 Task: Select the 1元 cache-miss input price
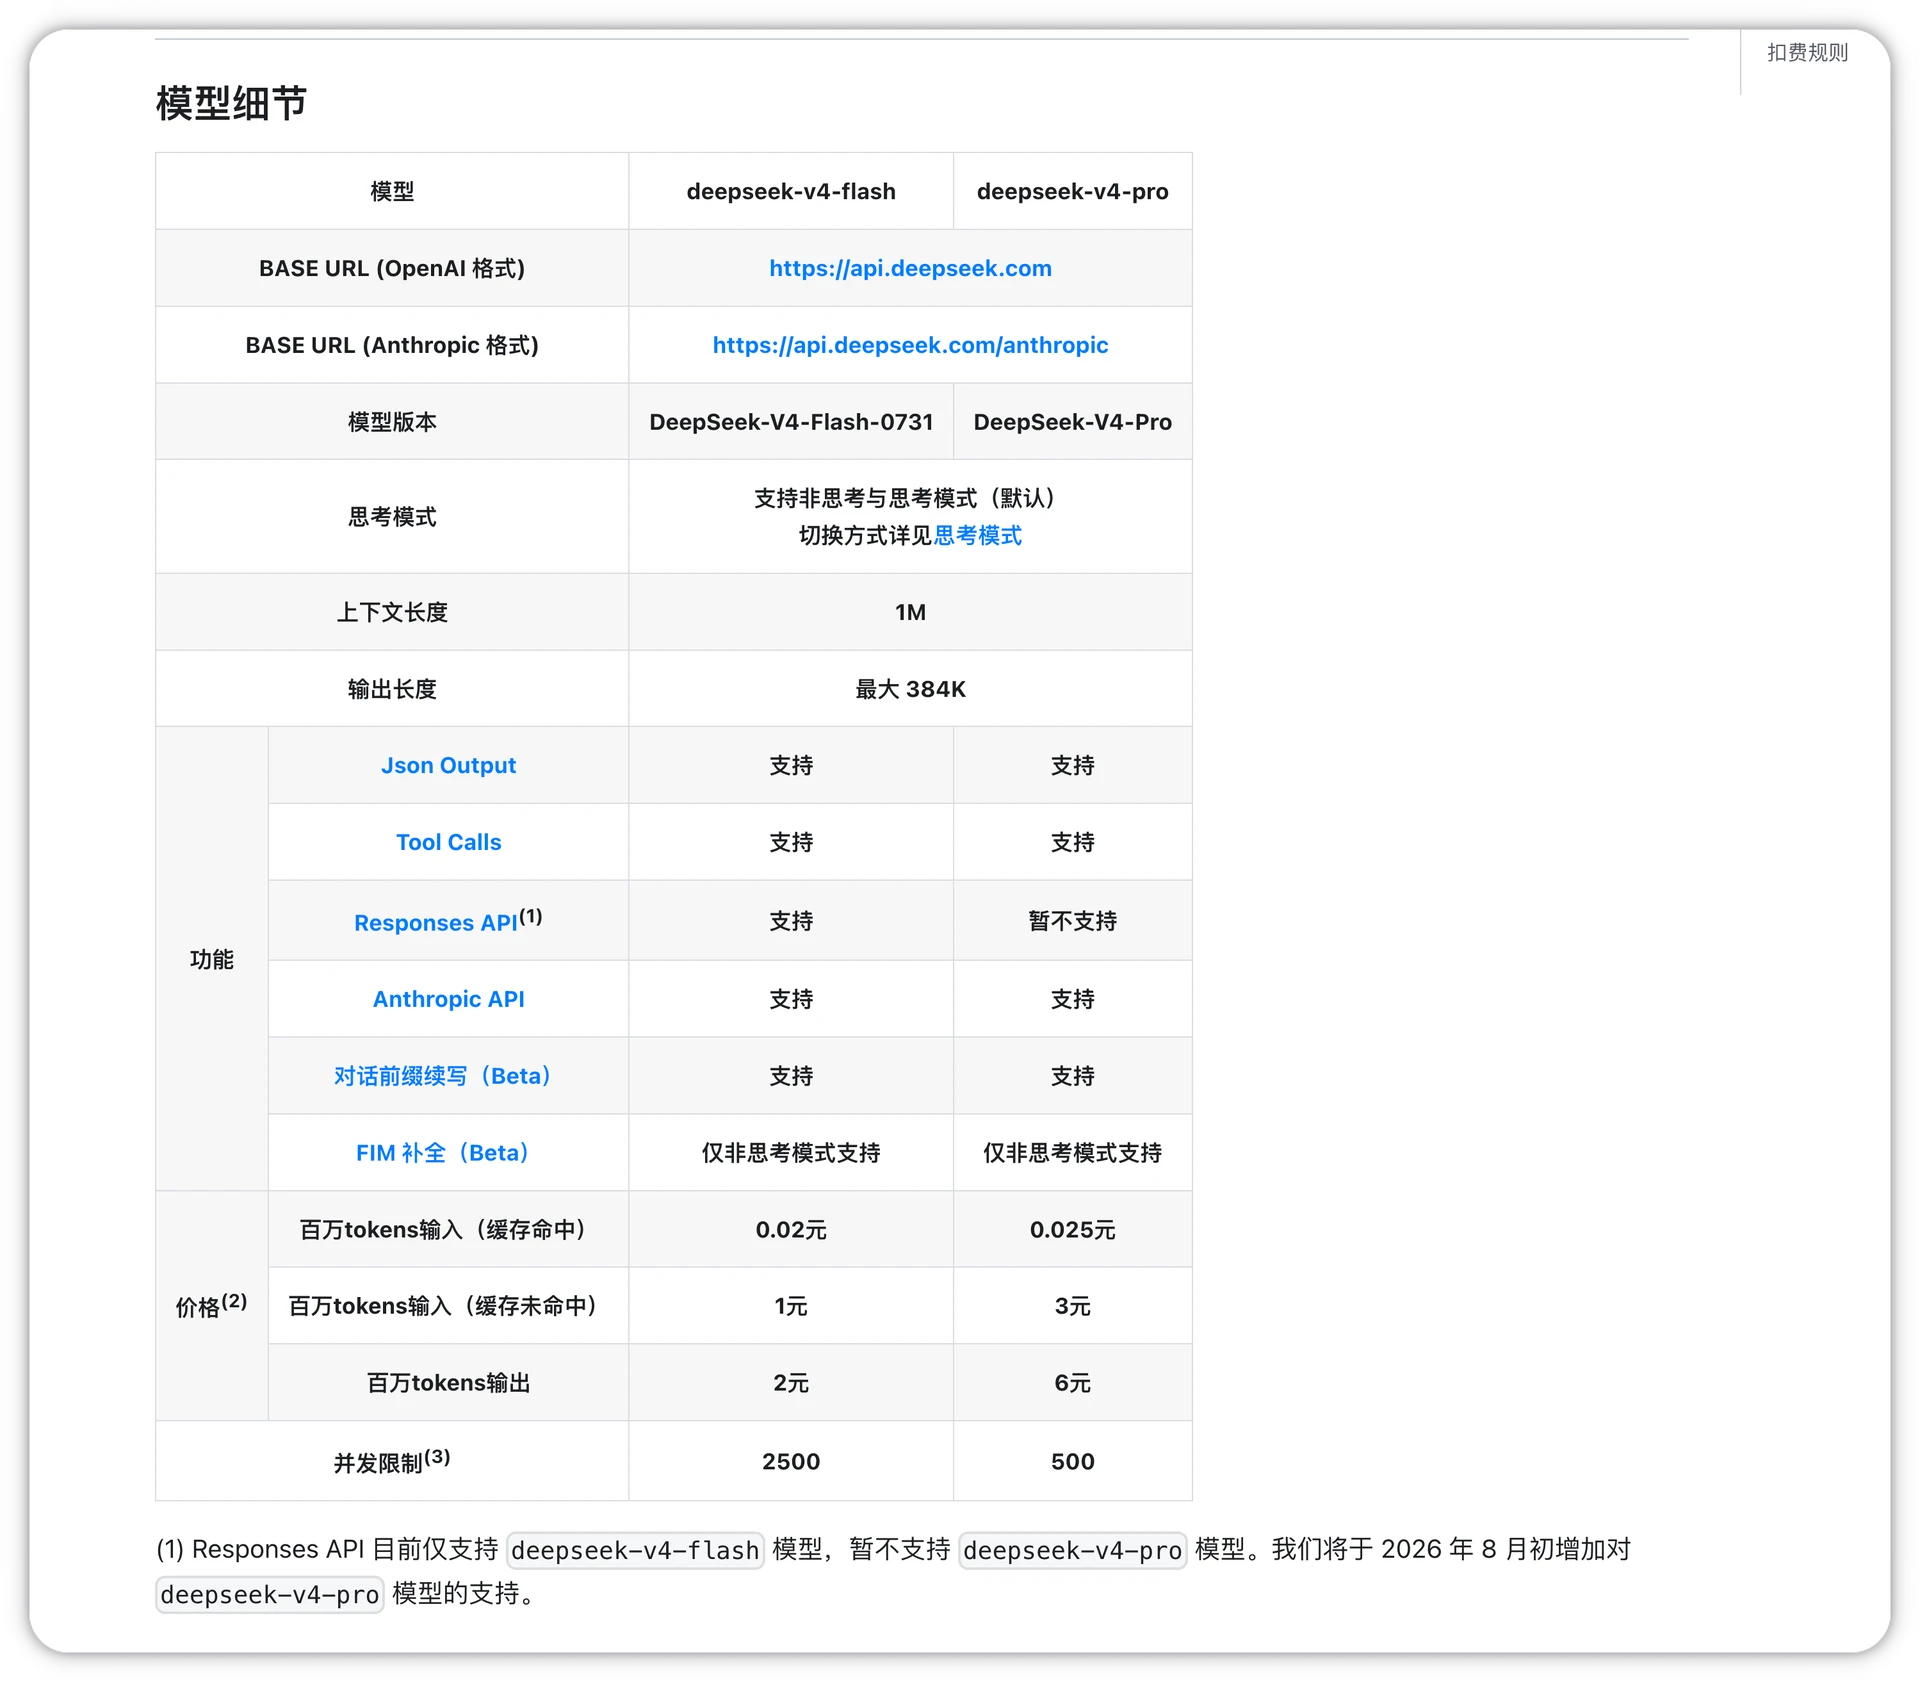point(791,1306)
